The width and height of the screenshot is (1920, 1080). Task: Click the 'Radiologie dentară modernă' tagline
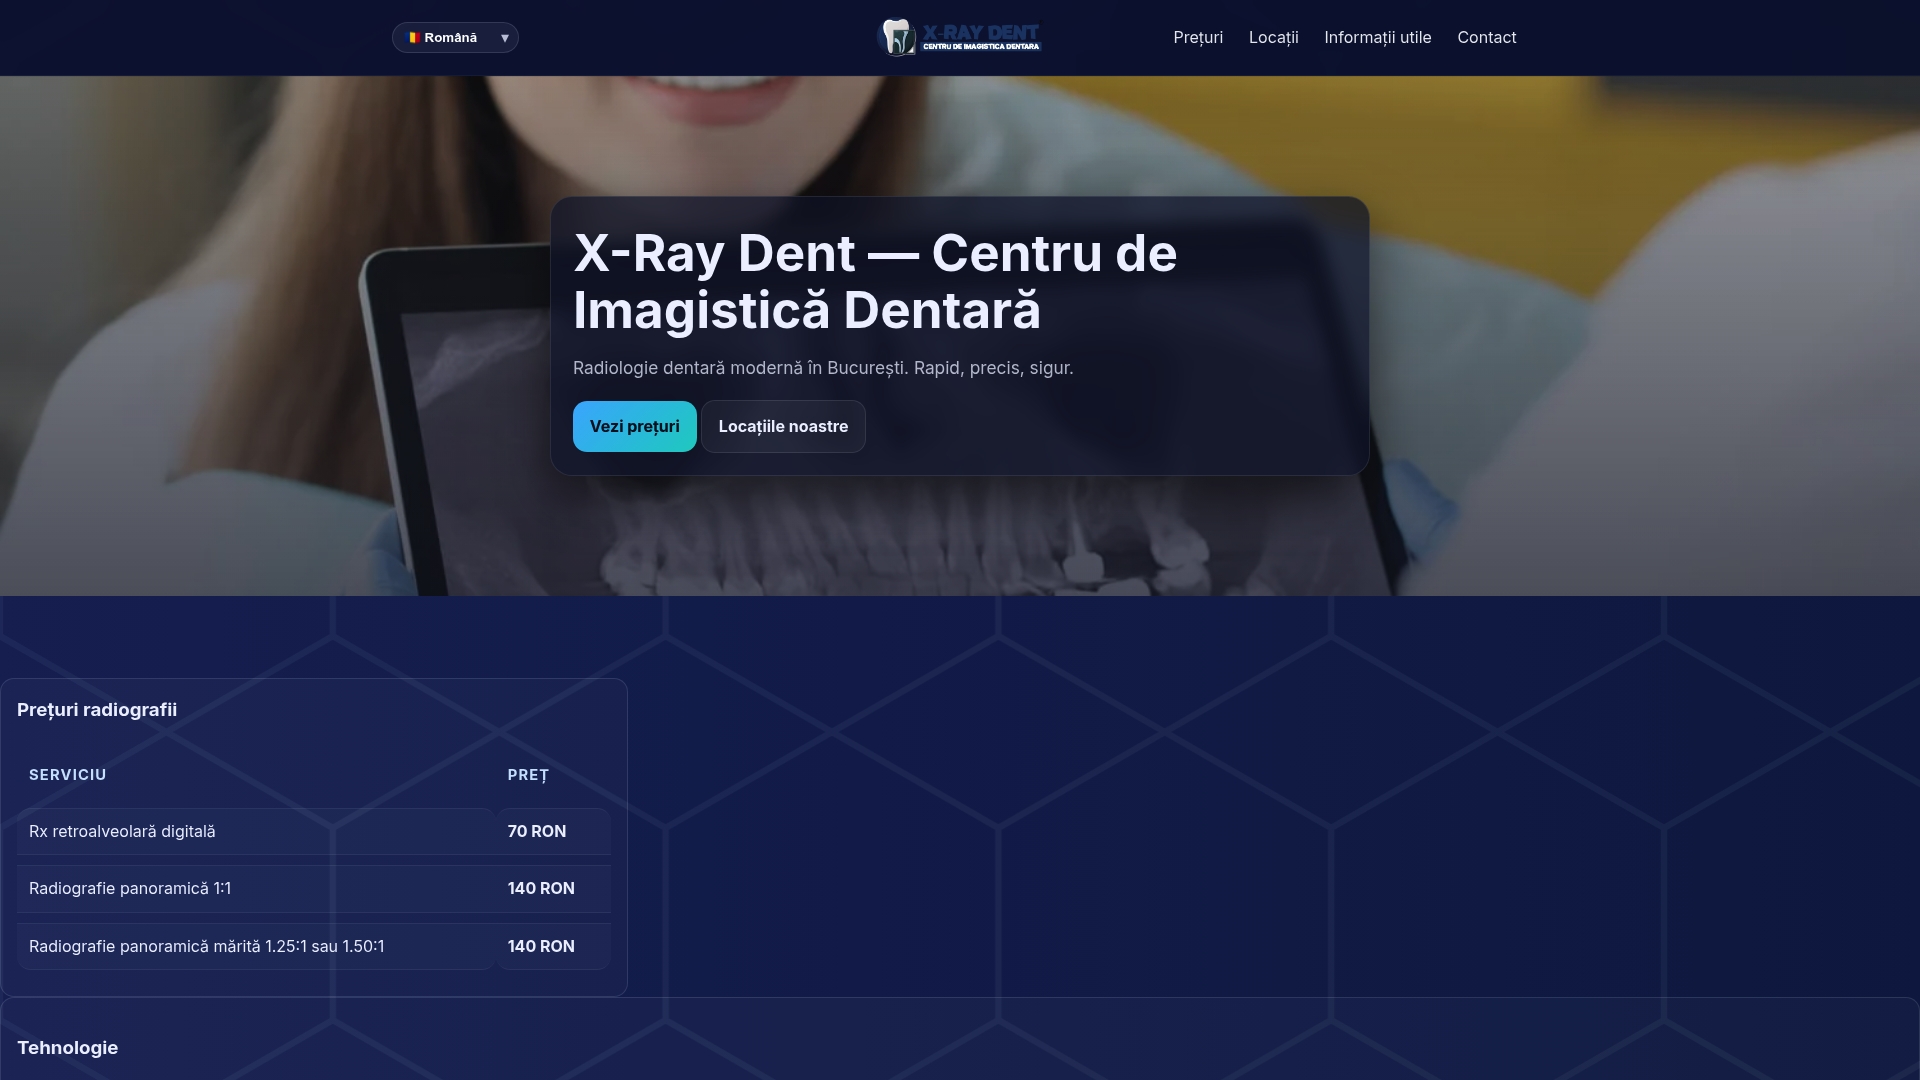[823, 368]
